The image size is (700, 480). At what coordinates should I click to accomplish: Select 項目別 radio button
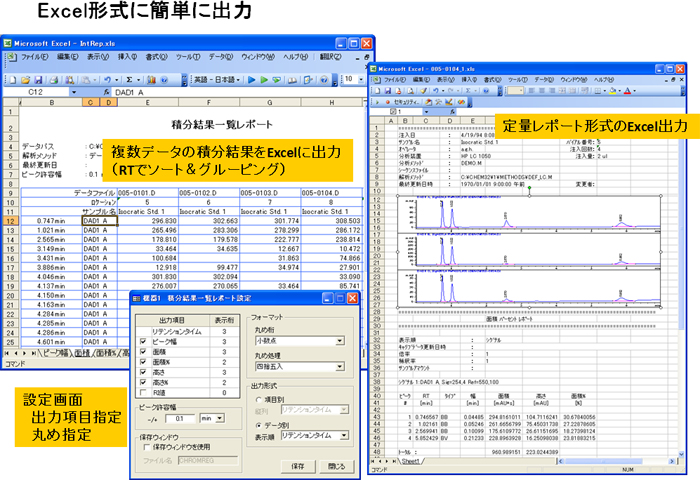[259, 400]
